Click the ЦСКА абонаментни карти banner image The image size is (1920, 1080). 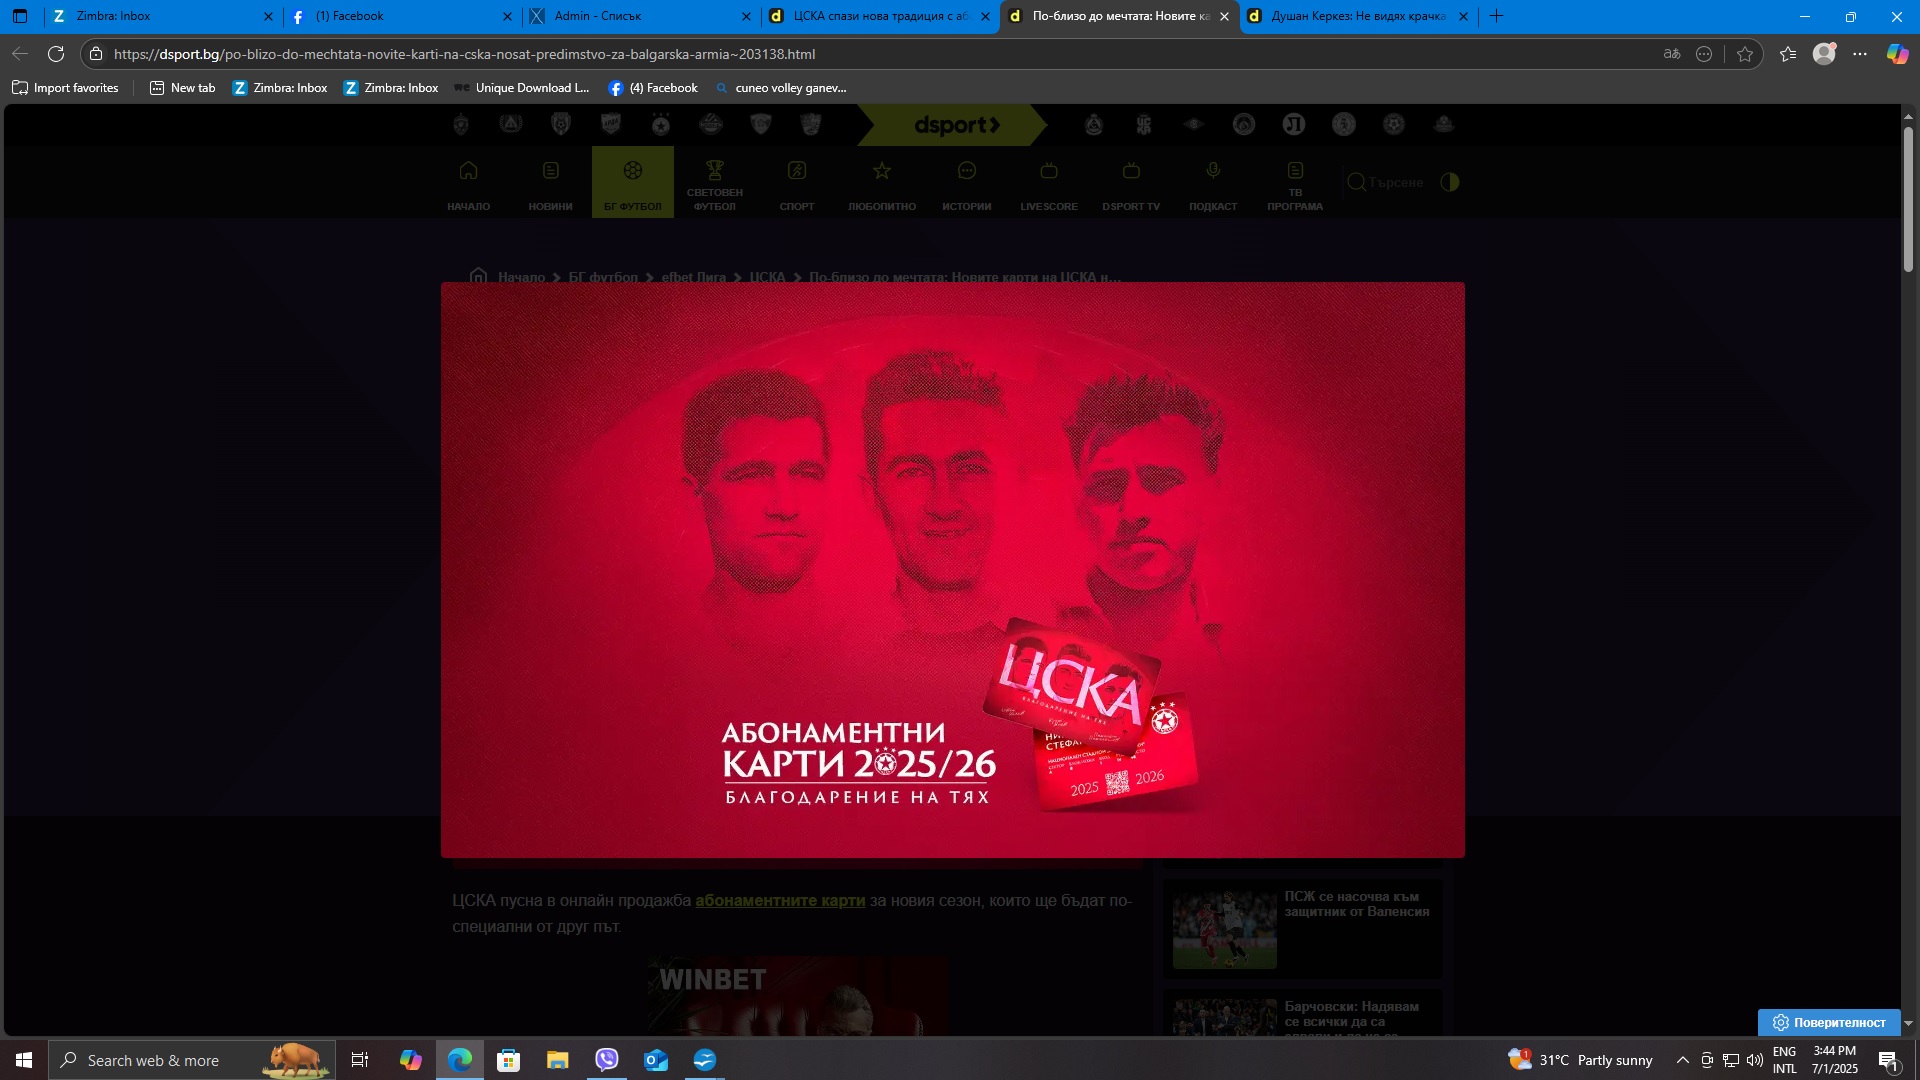pos(952,570)
